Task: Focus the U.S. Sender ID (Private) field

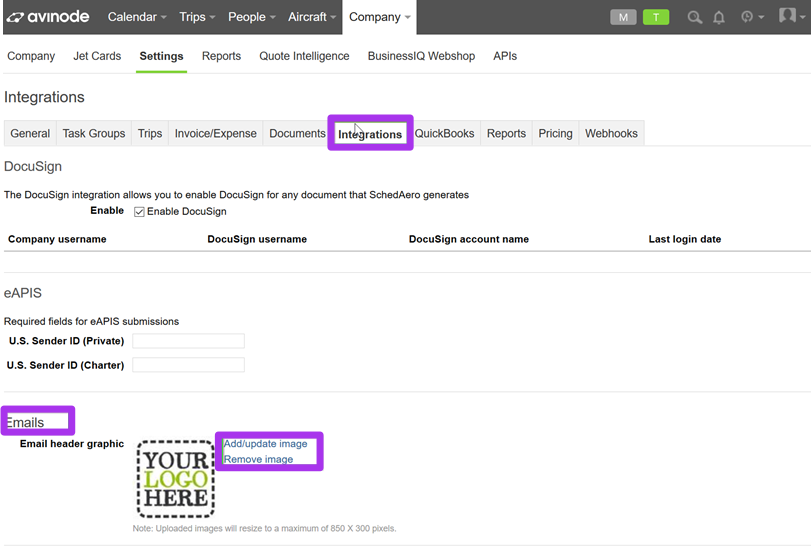Action: 188,341
